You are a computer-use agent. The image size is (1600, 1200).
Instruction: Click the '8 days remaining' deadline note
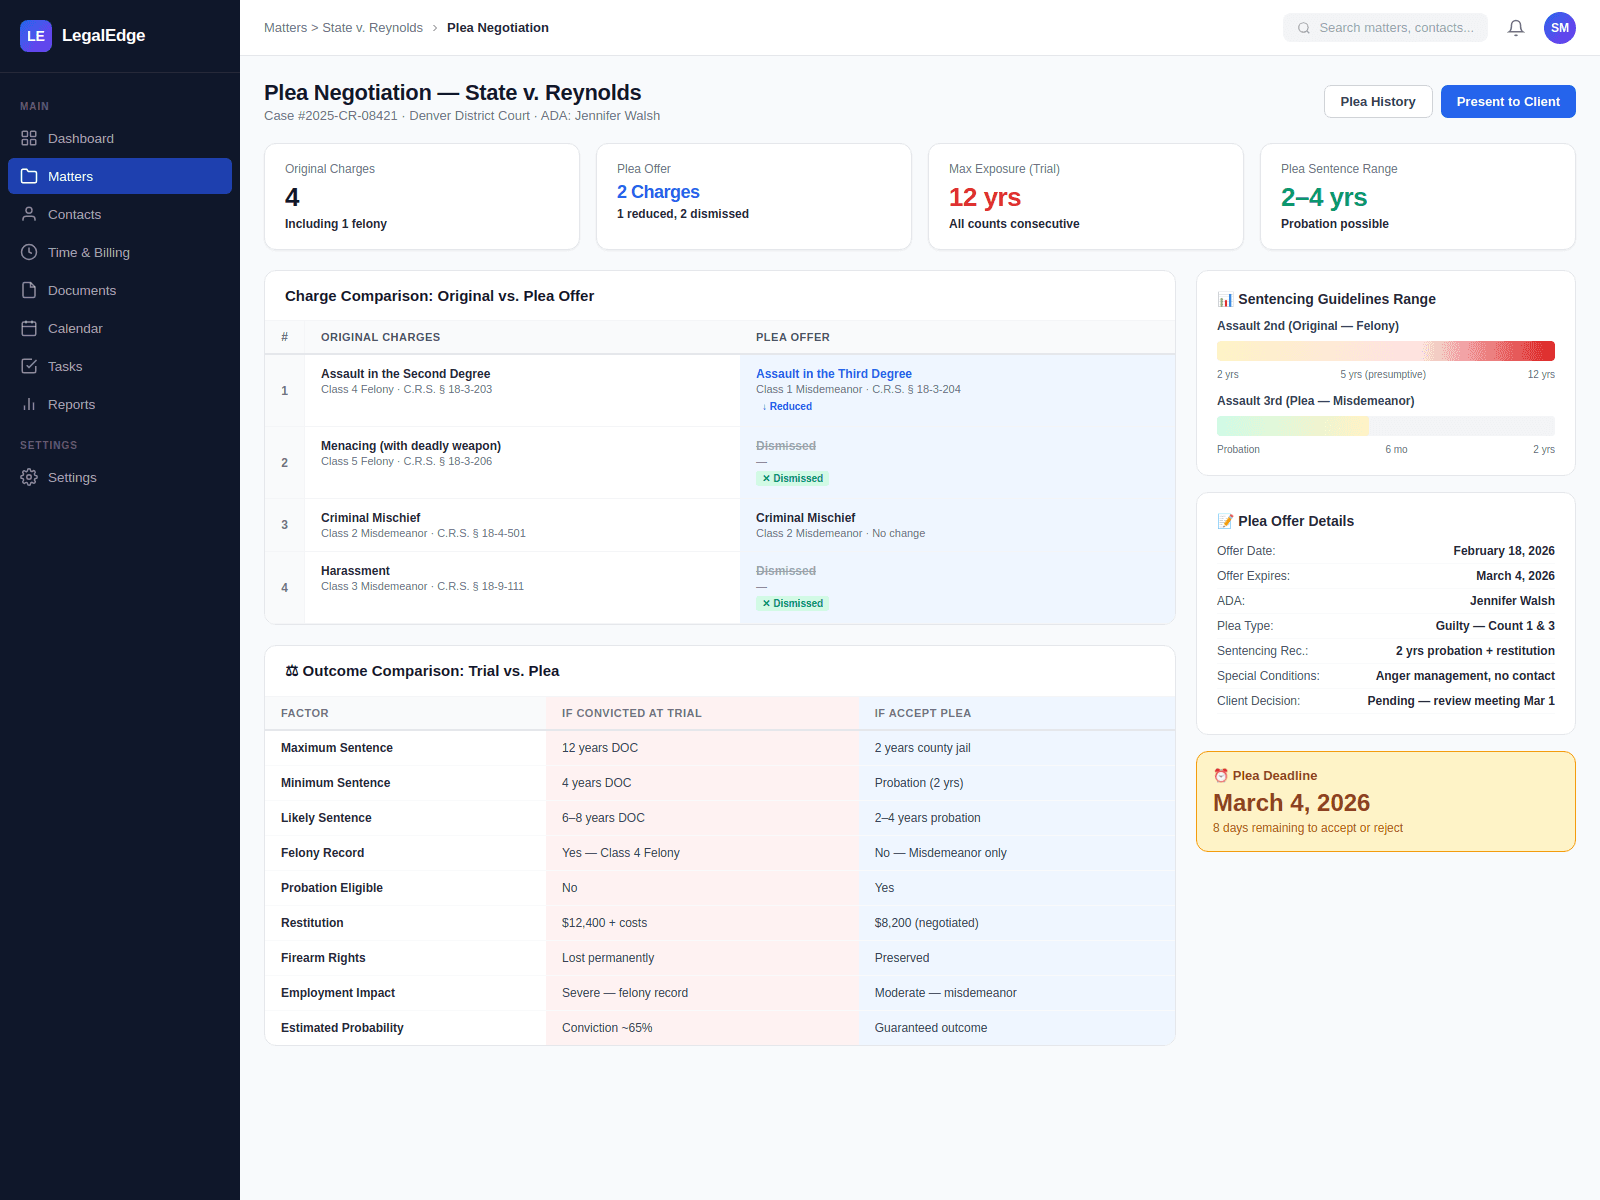point(1308,828)
